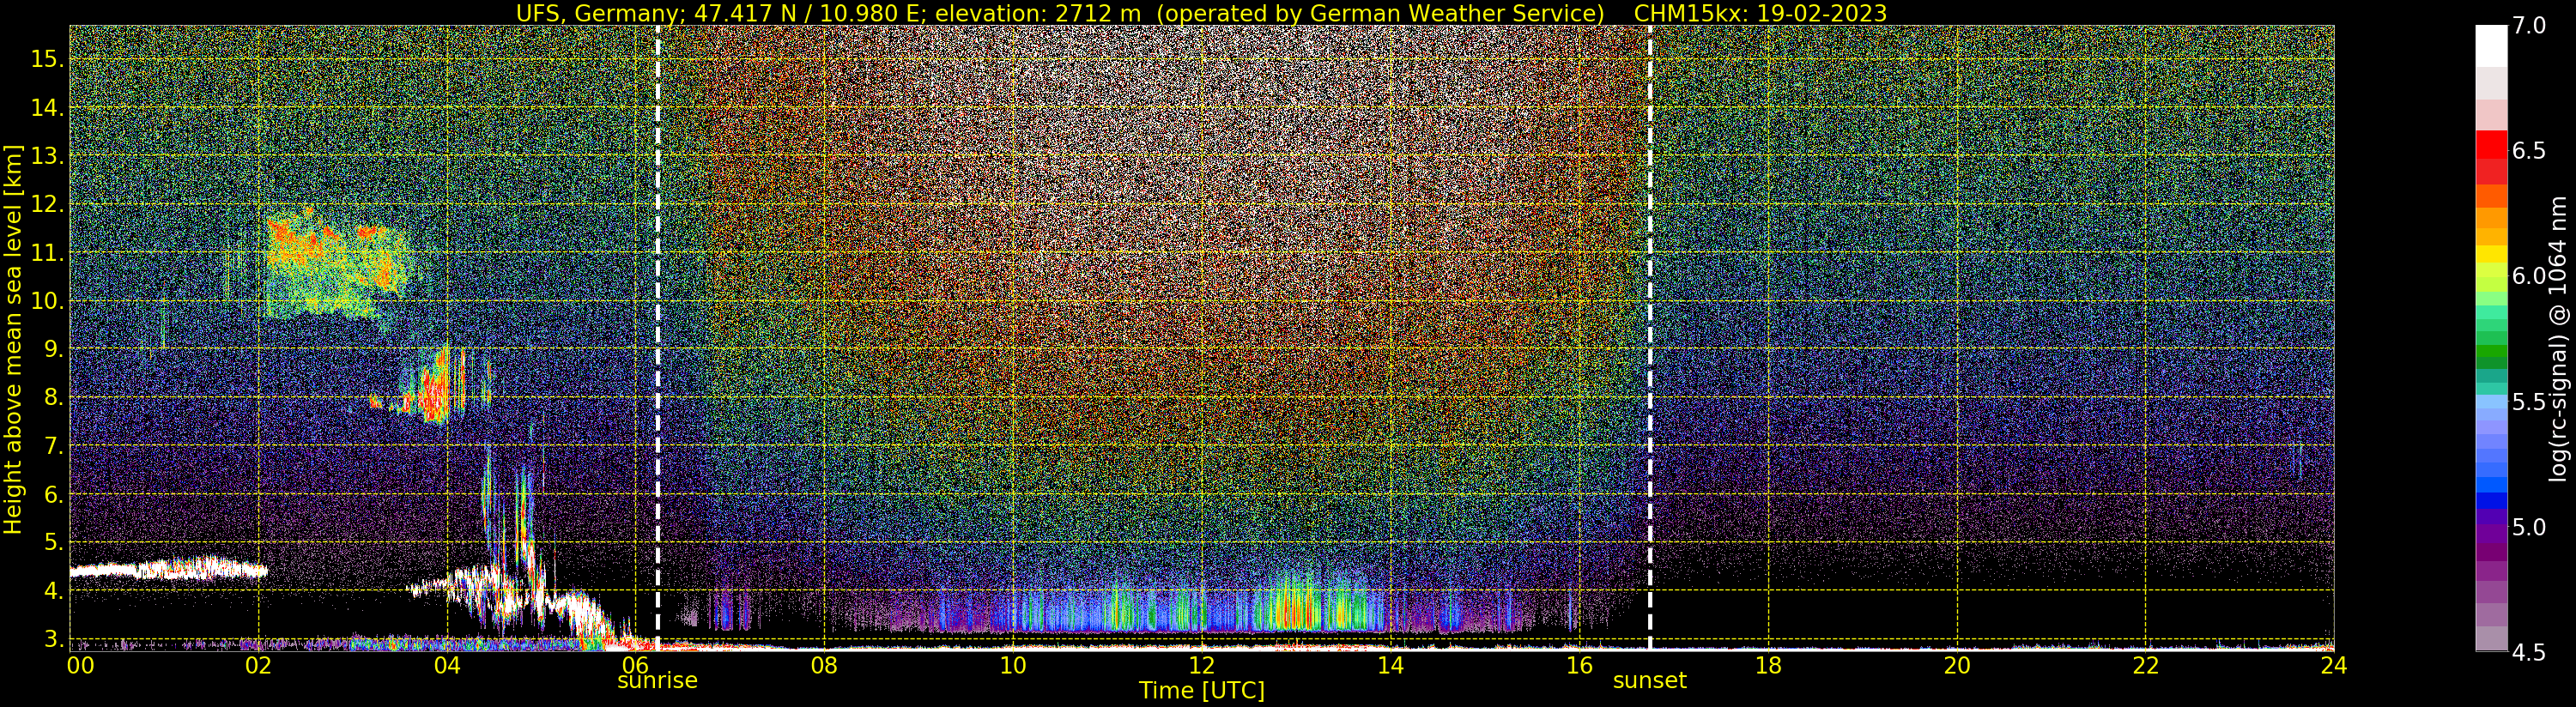Click the time tick label 08
This screenshot has width=2576, height=707.
tap(824, 665)
